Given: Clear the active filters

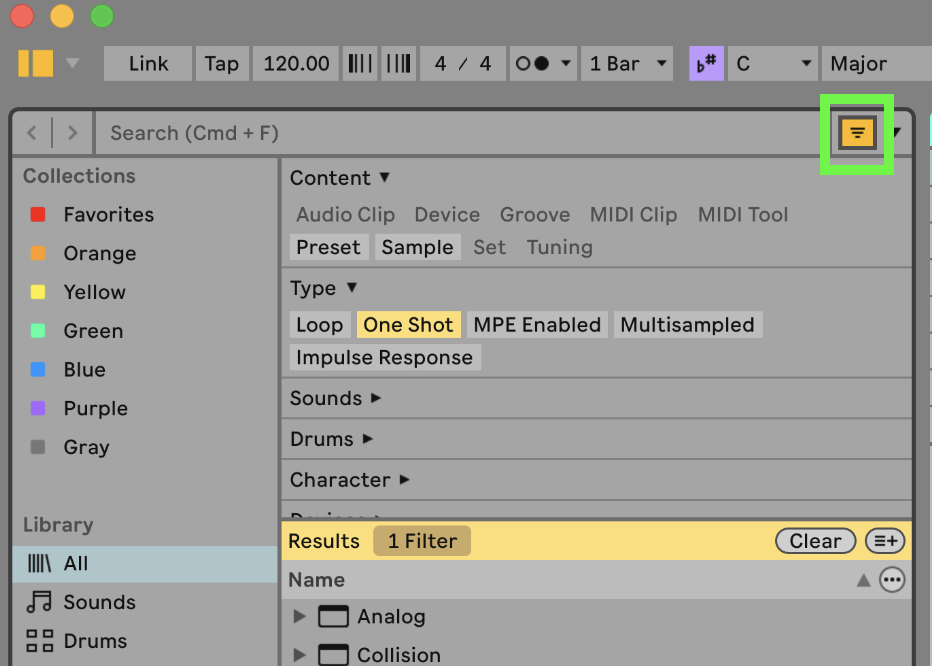Looking at the screenshot, I should [x=815, y=541].
